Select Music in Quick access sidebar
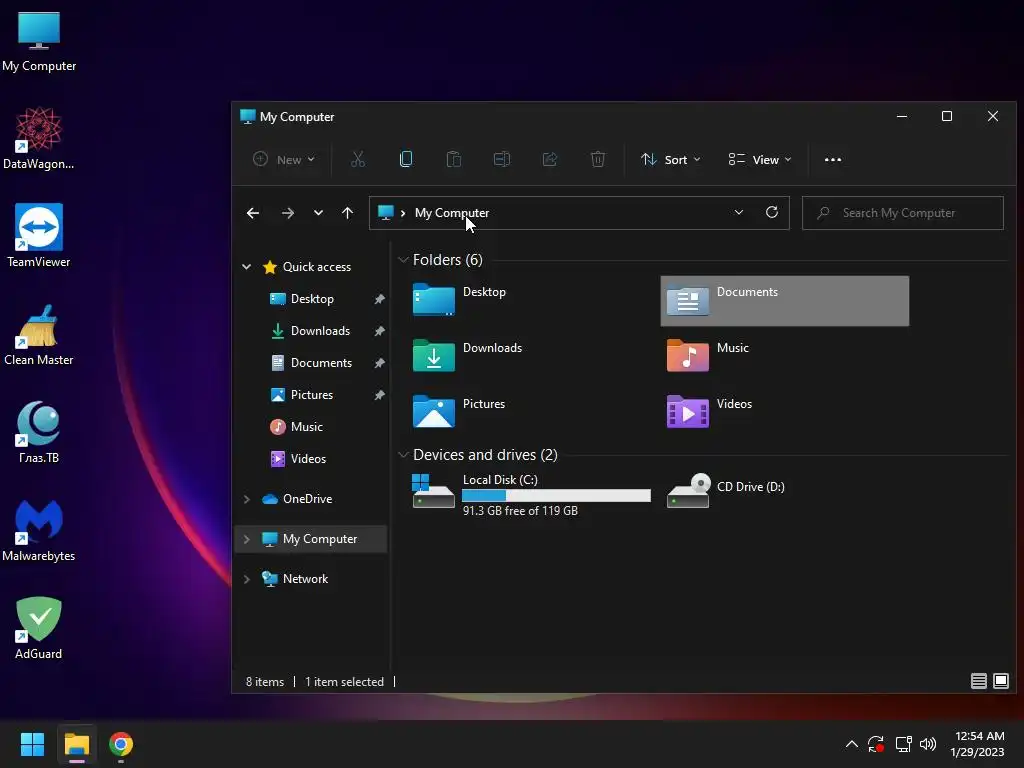The image size is (1024, 768). (306, 426)
